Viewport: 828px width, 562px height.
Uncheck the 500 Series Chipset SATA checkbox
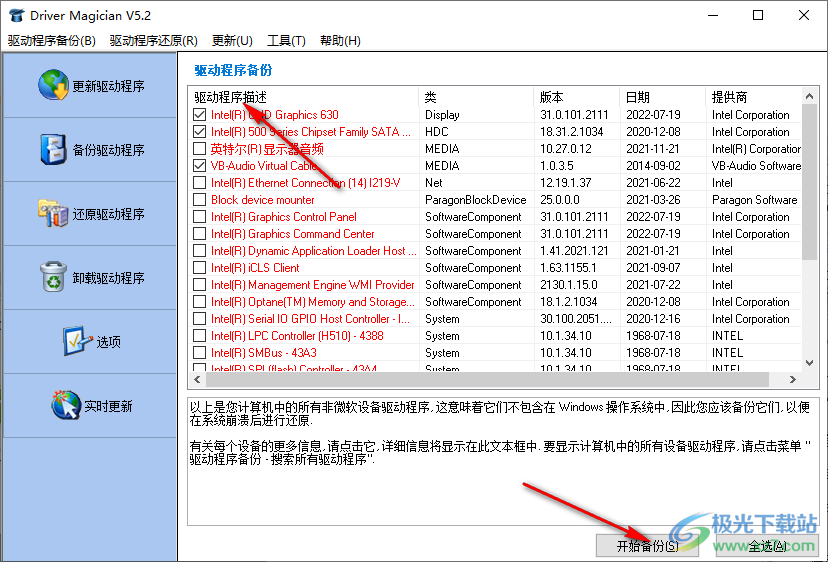[200, 132]
